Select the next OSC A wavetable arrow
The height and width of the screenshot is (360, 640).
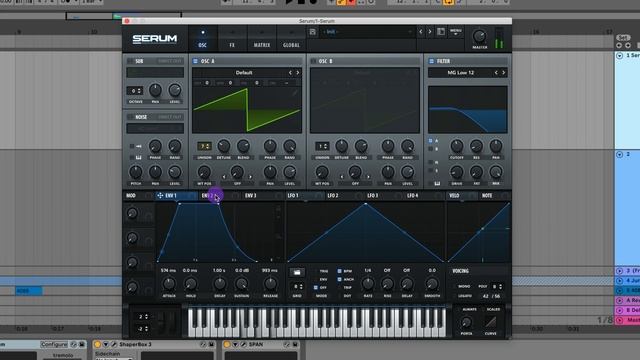[298, 73]
